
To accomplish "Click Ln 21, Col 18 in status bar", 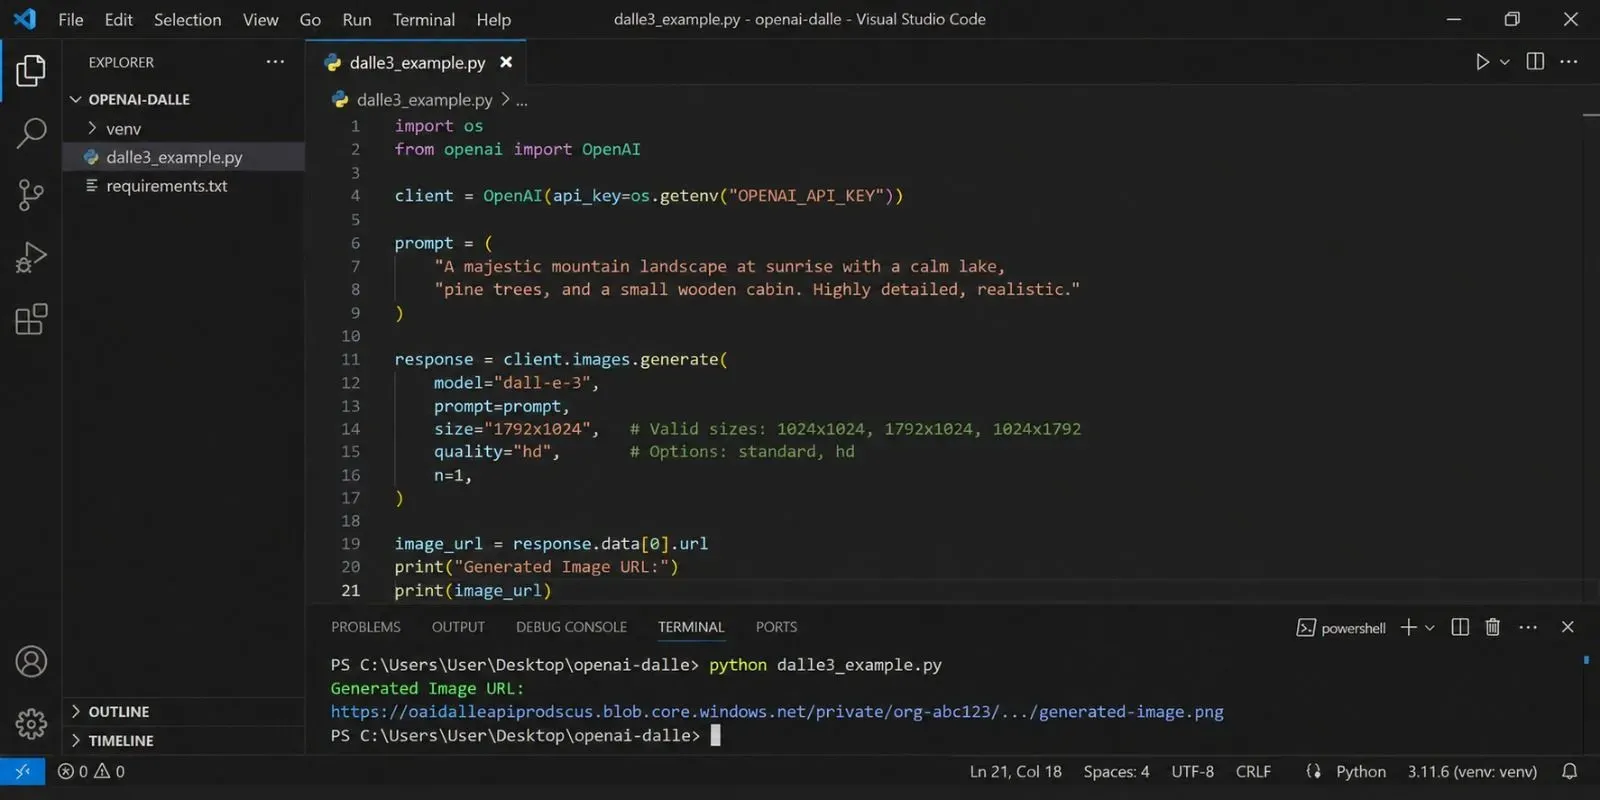I will click(1015, 771).
